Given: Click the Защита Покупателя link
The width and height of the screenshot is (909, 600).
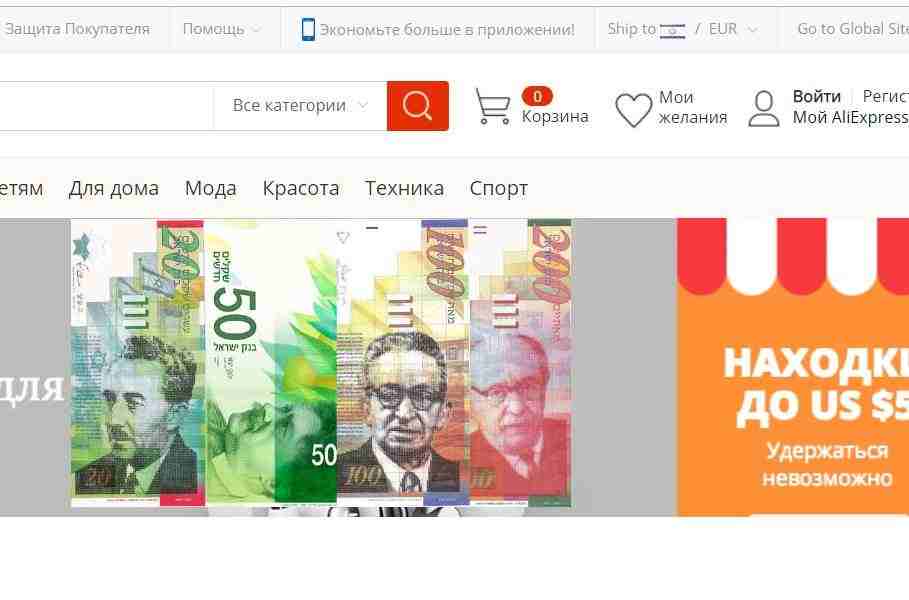Looking at the screenshot, I should [x=76, y=29].
